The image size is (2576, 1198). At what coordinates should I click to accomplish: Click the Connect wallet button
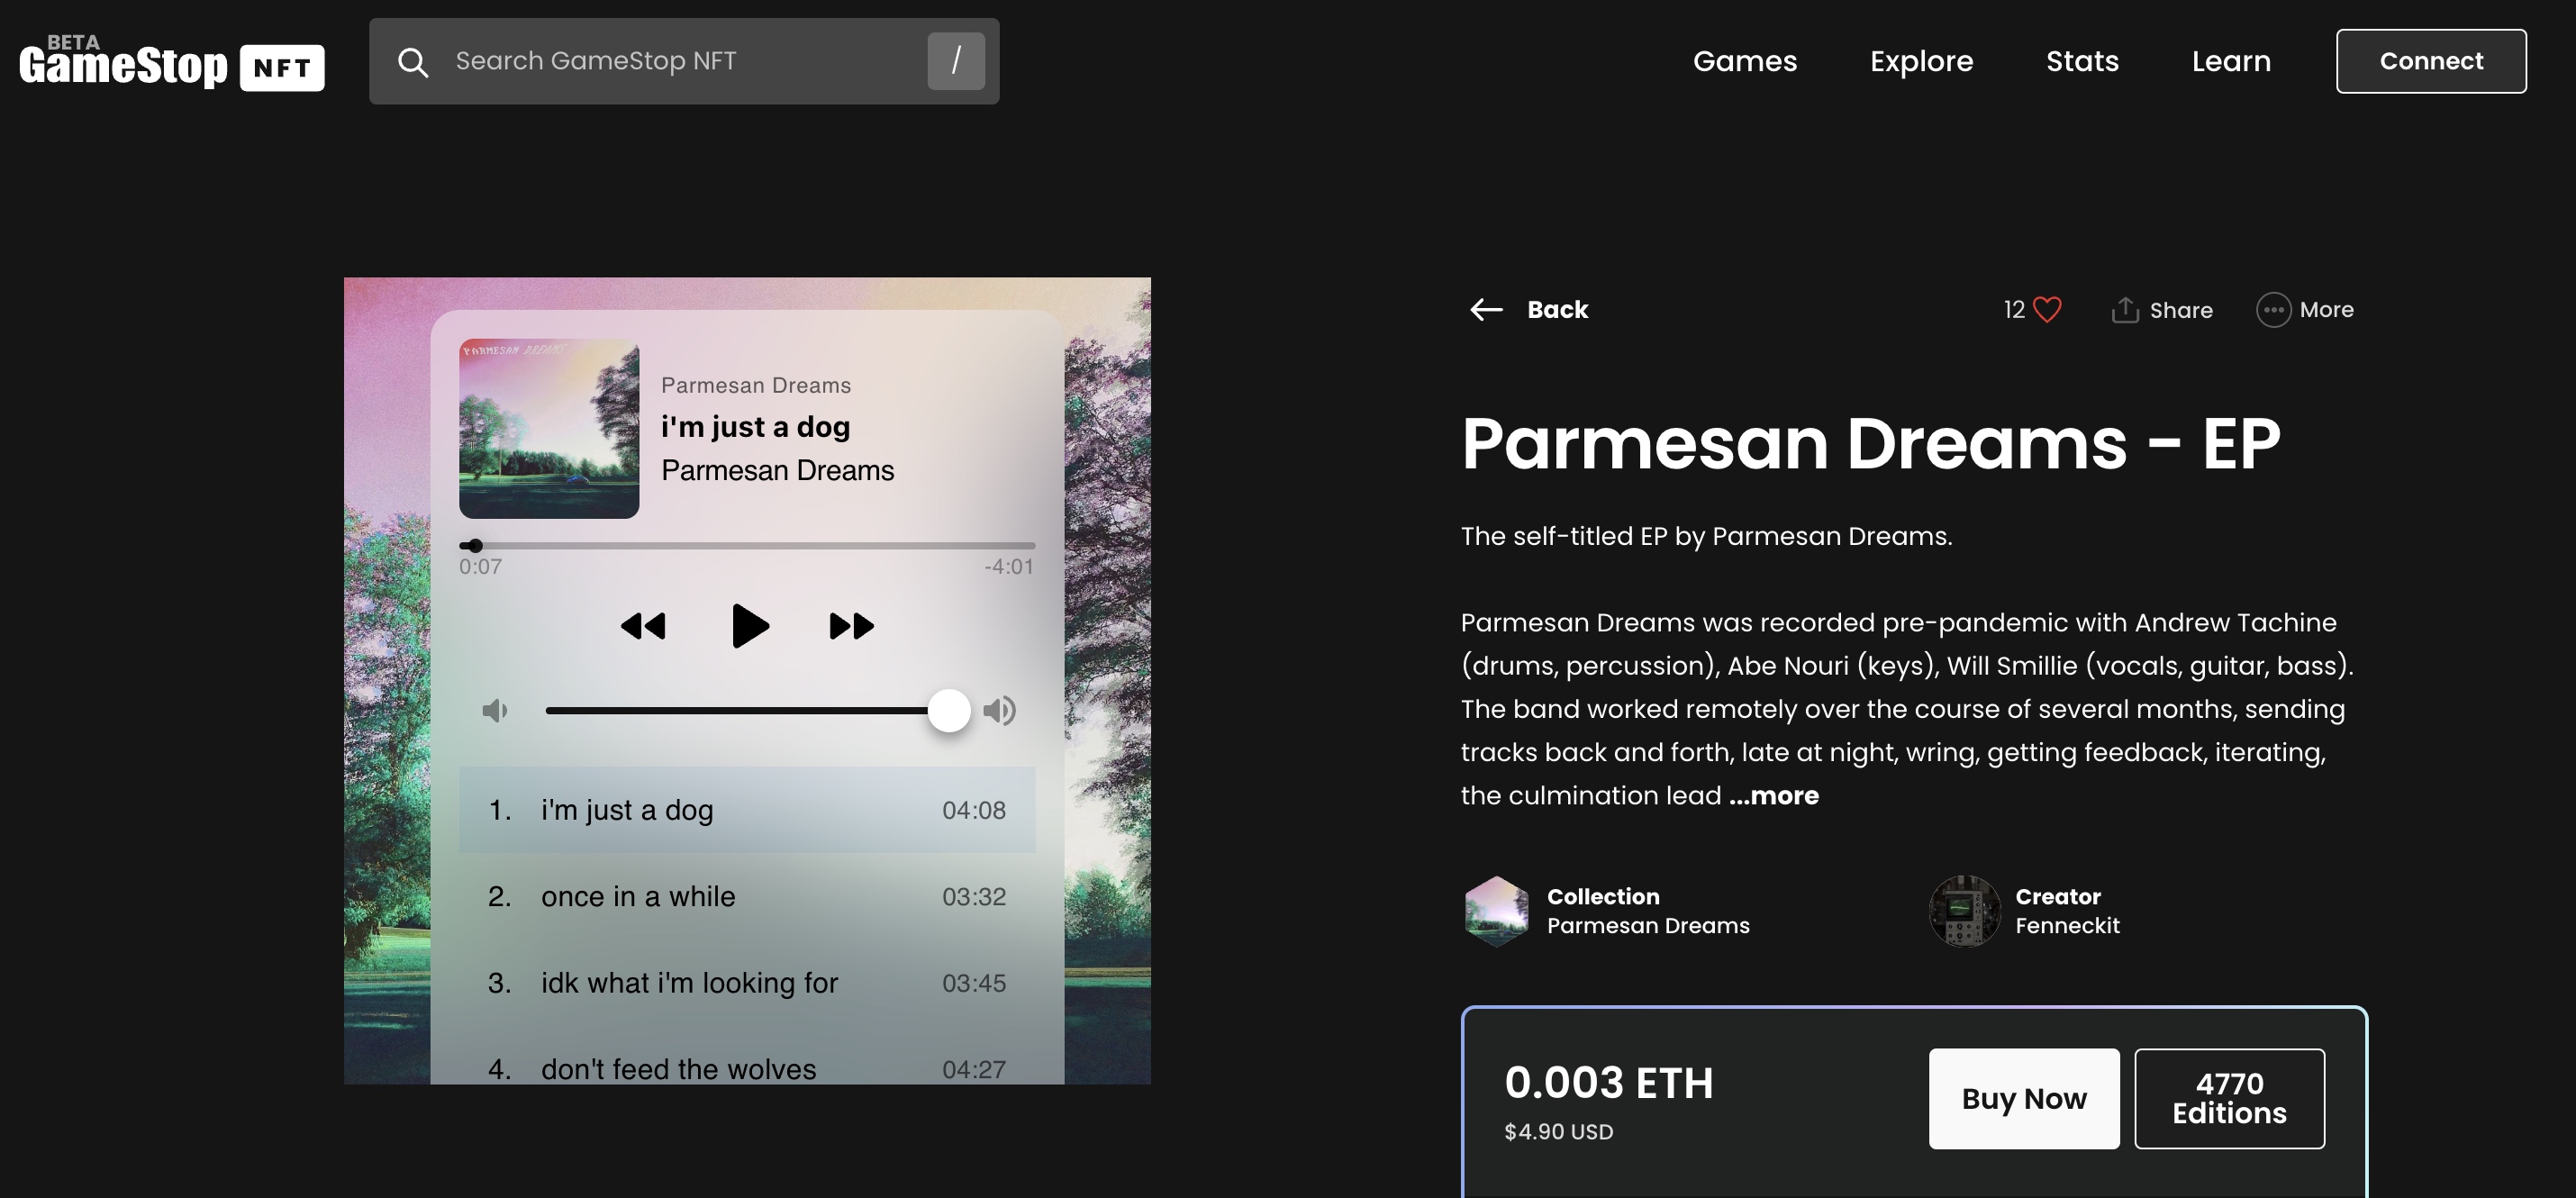(x=2430, y=61)
